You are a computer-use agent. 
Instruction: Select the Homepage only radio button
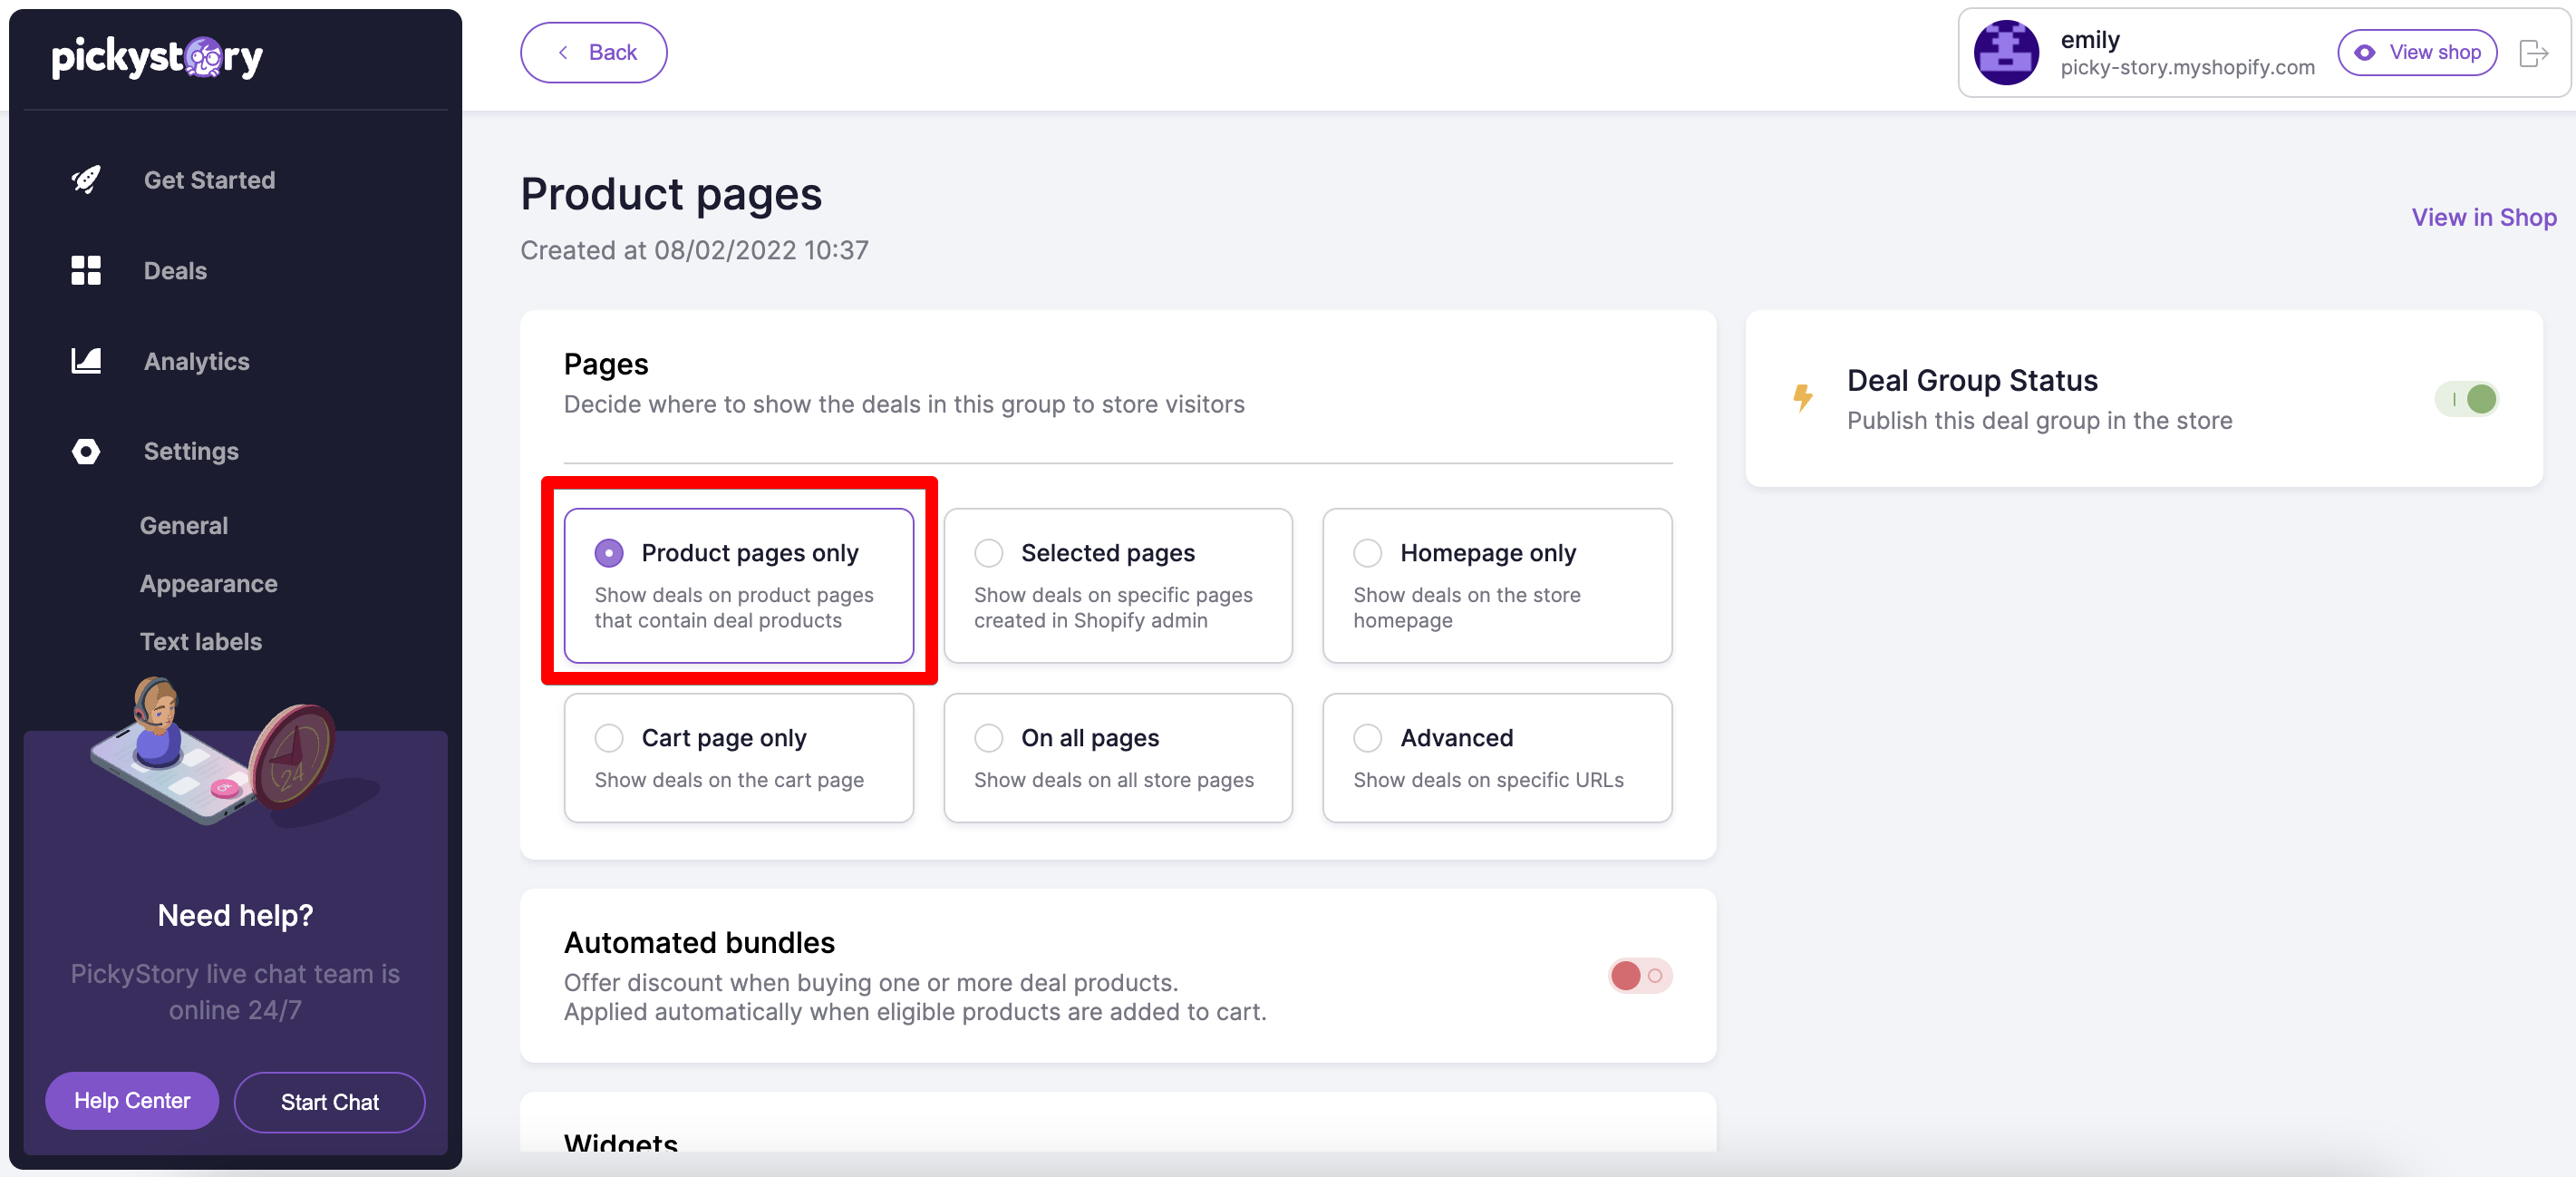coord(1367,553)
